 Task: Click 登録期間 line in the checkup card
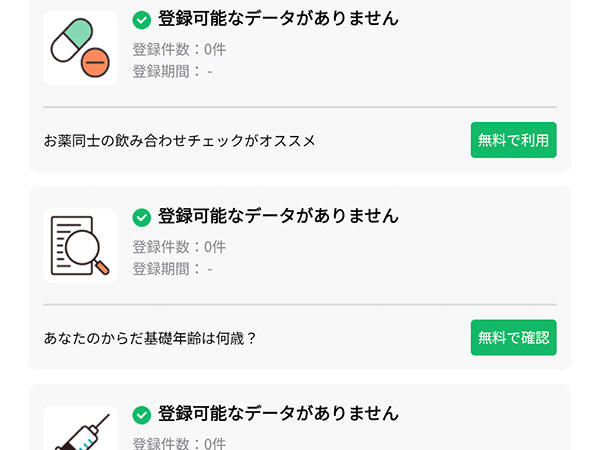pos(173,269)
